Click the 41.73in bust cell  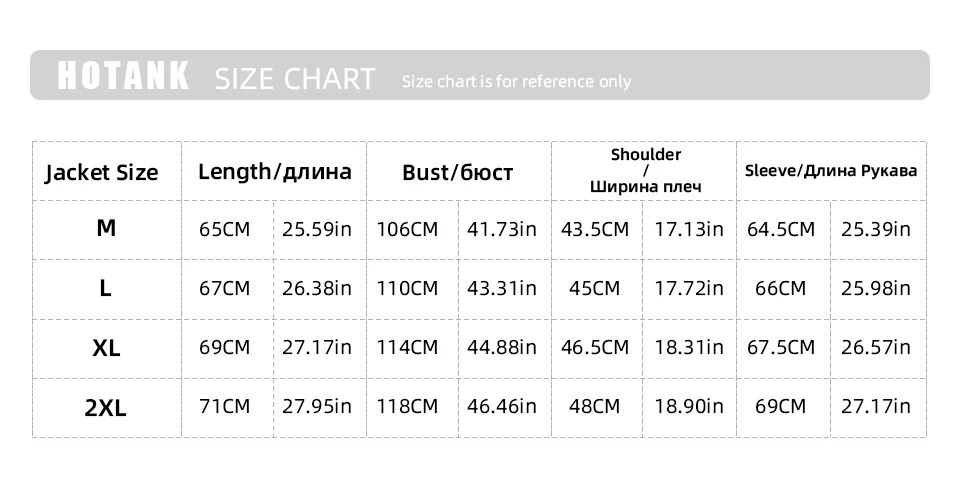502,229
